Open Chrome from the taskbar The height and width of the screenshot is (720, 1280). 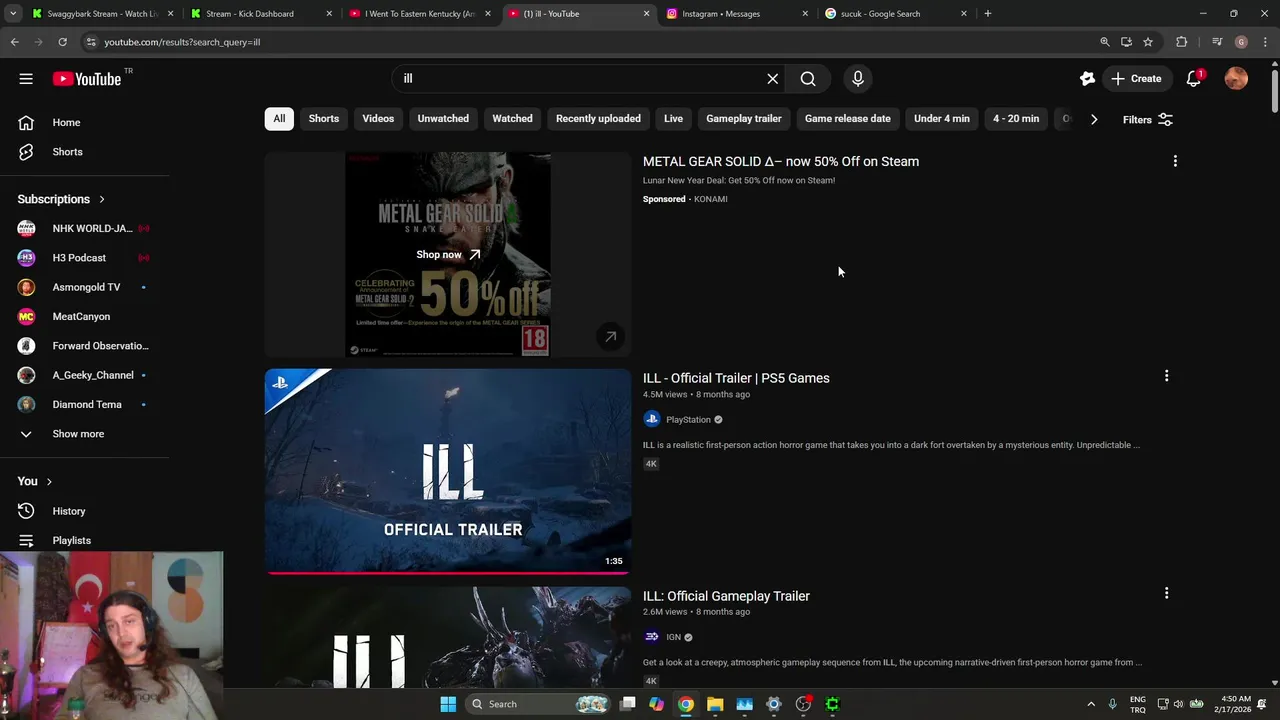(685, 704)
